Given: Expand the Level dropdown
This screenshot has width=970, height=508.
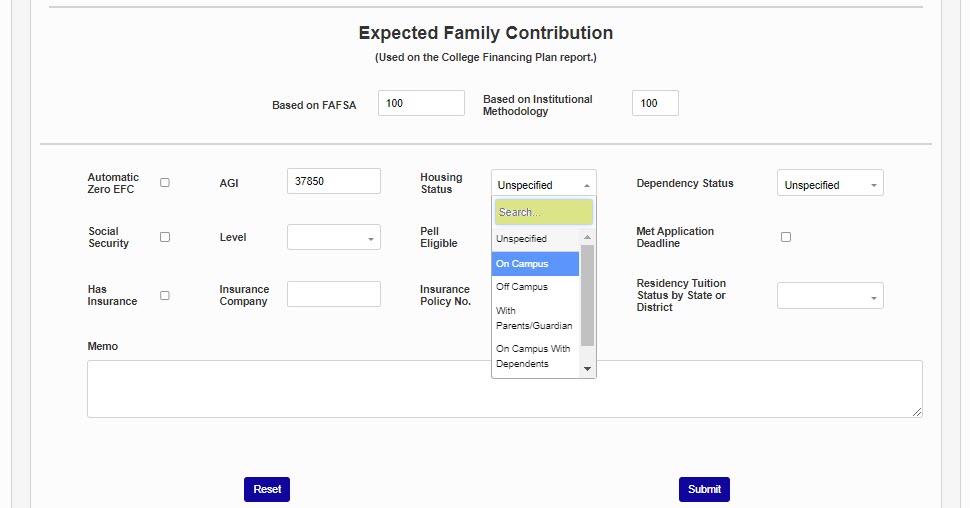Looking at the screenshot, I should pos(333,238).
